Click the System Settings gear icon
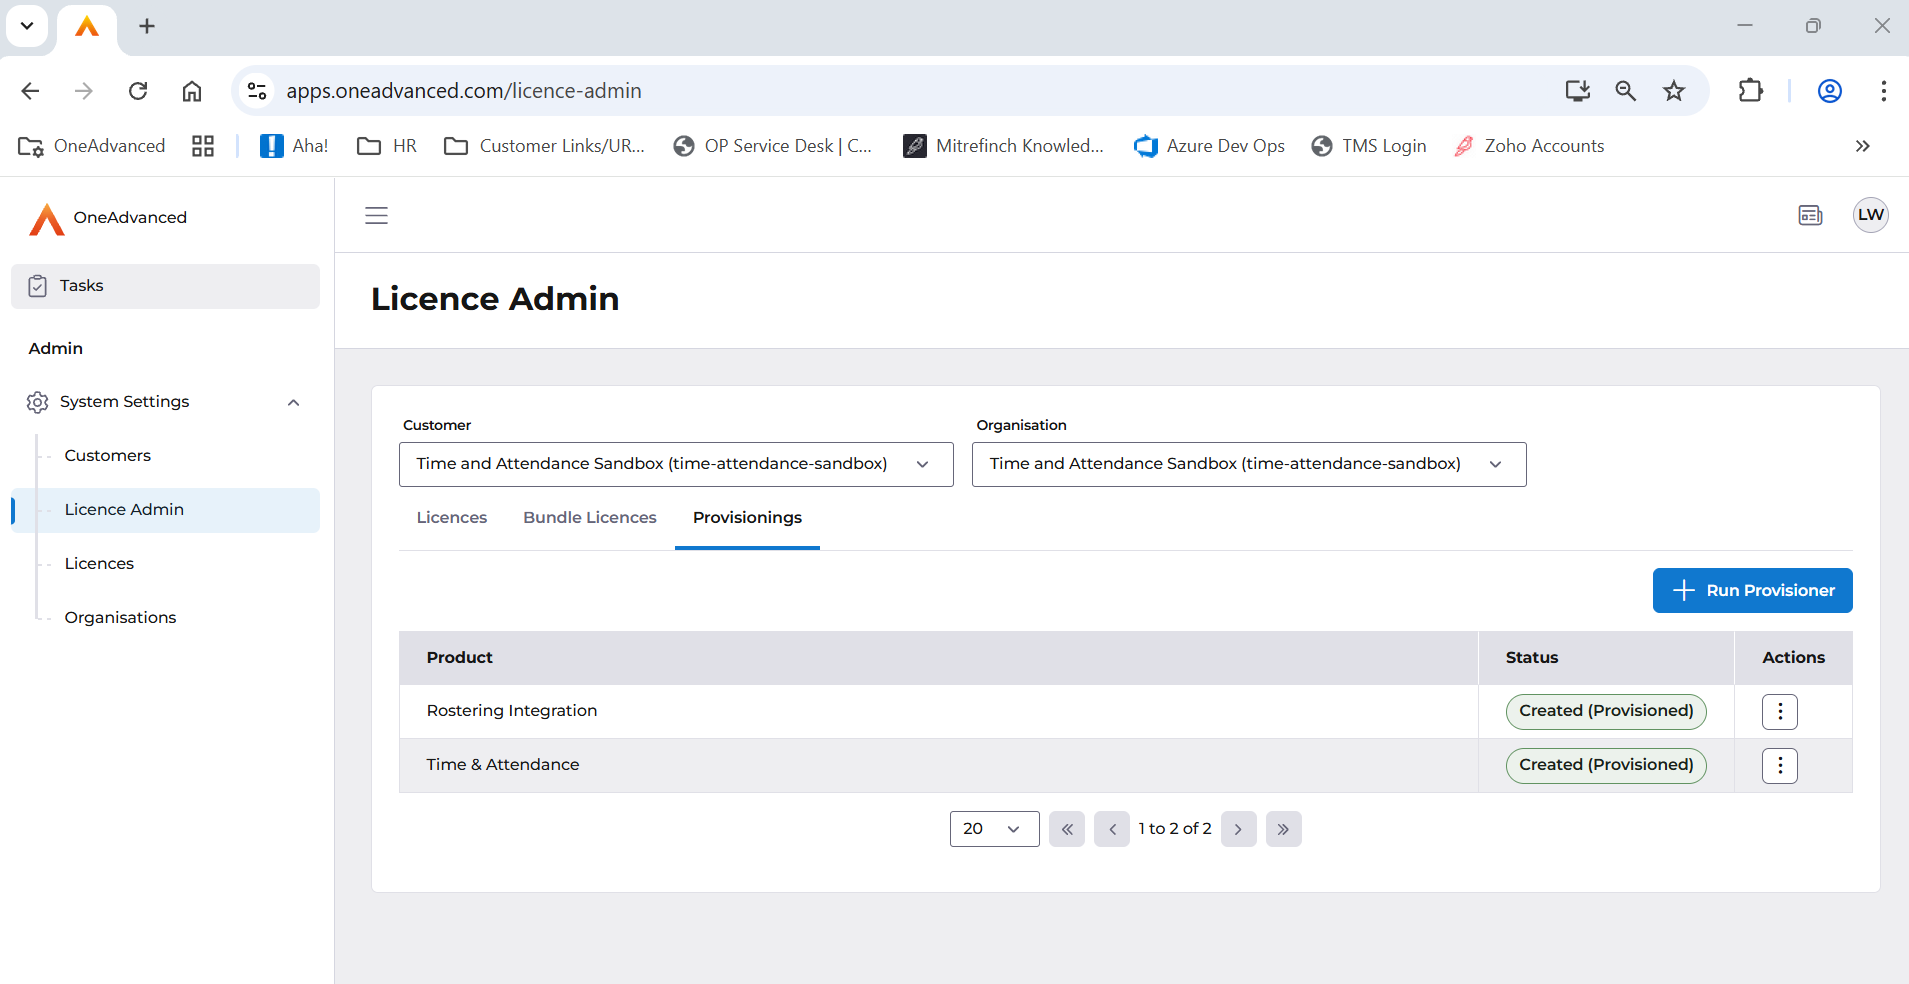1909x984 pixels. (x=38, y=402)
